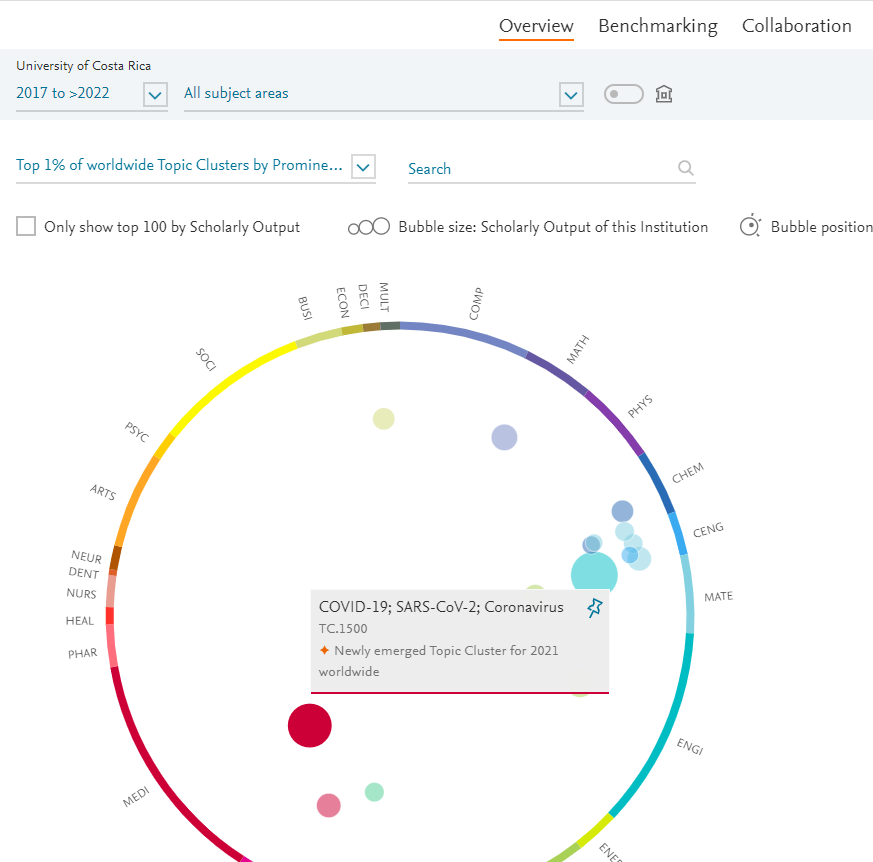Click the PSYC subject label

pyautogui.click(x=136, y=432)
